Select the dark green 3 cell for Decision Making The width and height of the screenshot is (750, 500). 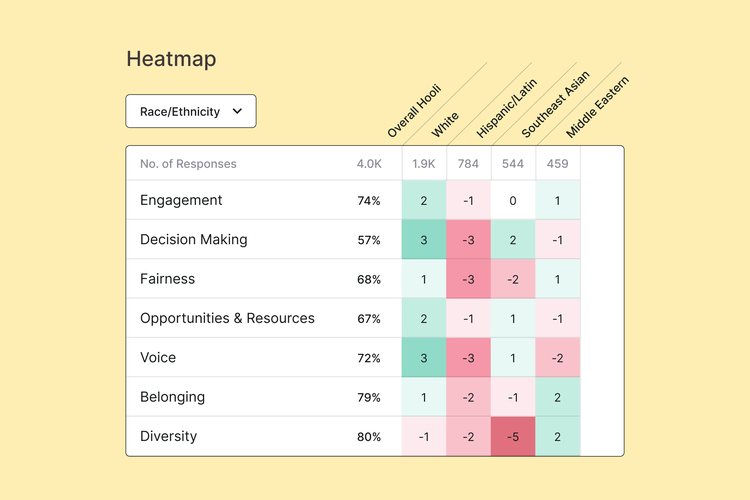coord(424,240)
